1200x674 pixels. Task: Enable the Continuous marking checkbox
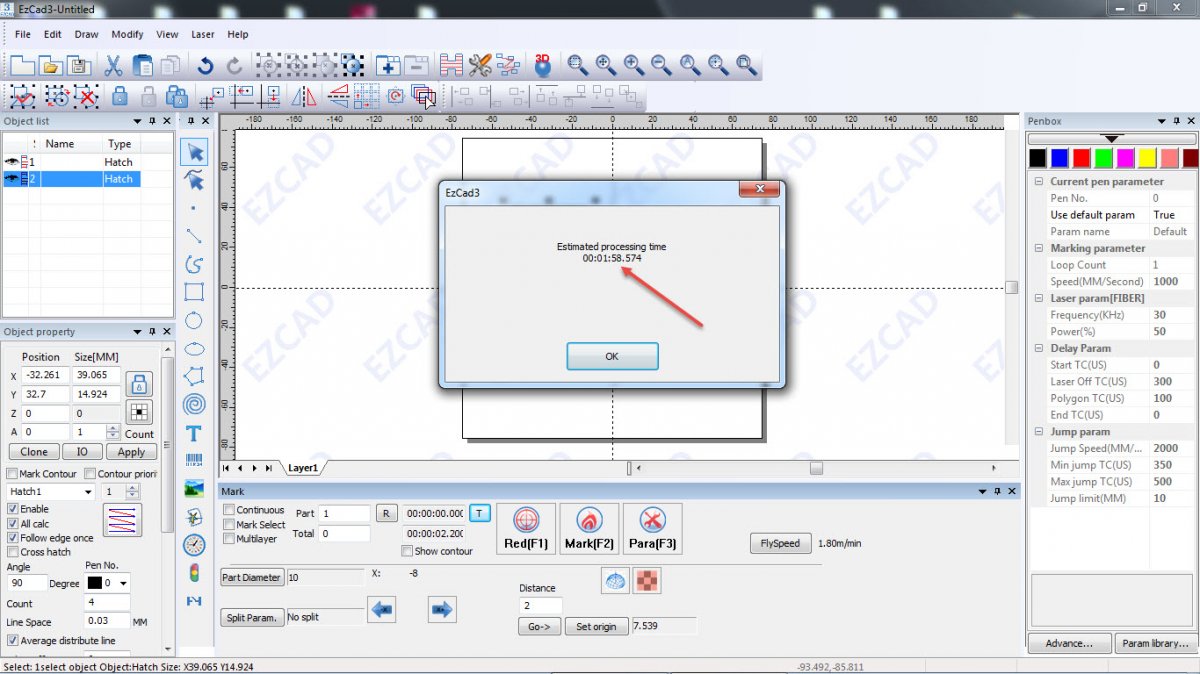(x=230, y=510)
